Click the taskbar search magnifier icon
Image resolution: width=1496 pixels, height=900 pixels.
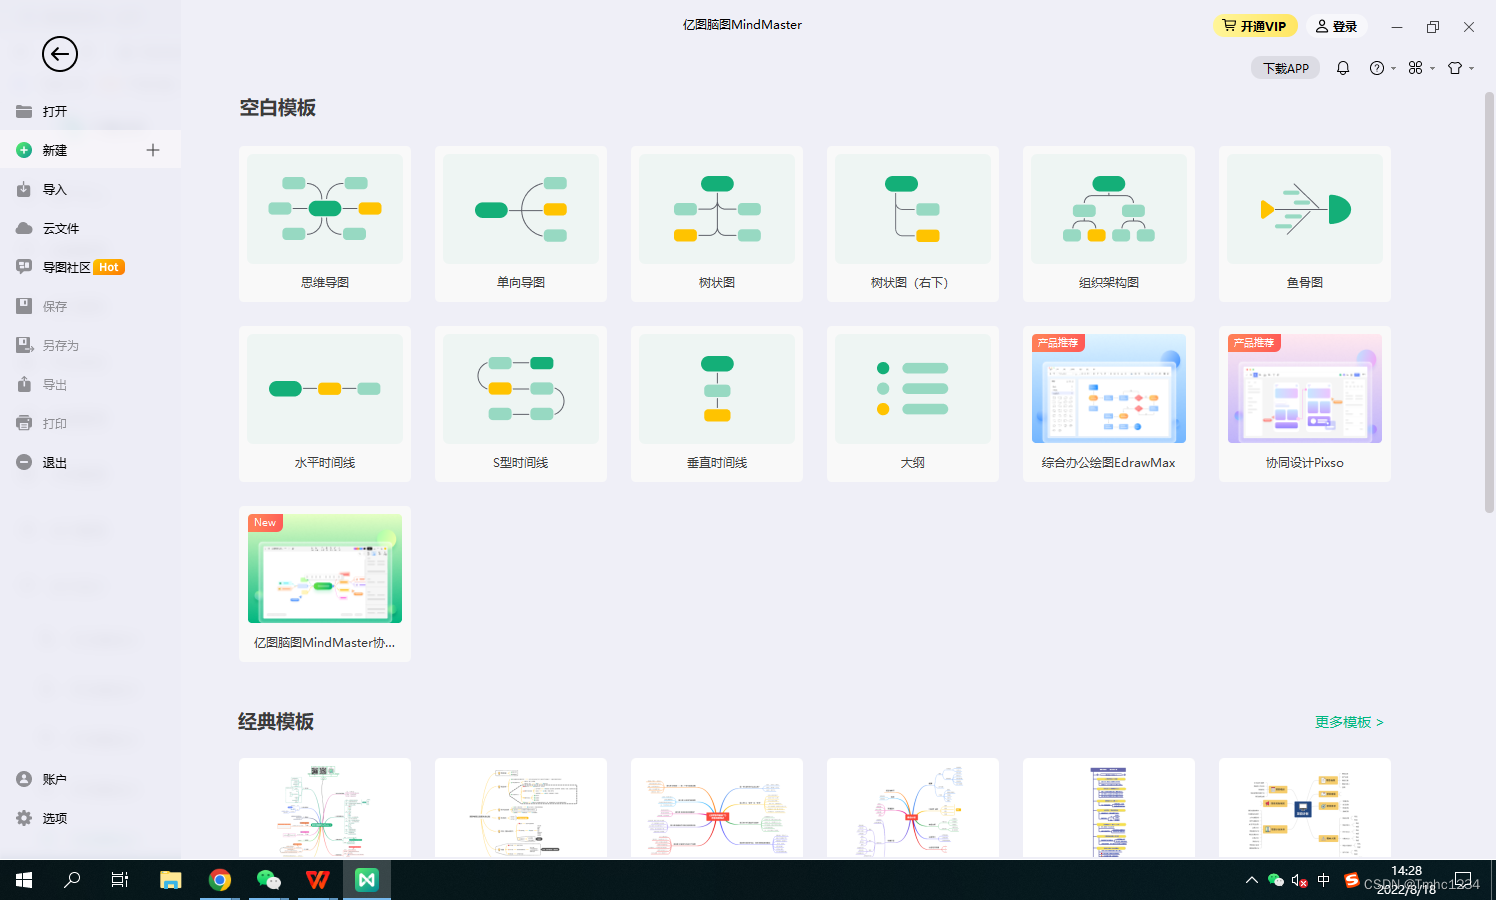pos(72,880)
